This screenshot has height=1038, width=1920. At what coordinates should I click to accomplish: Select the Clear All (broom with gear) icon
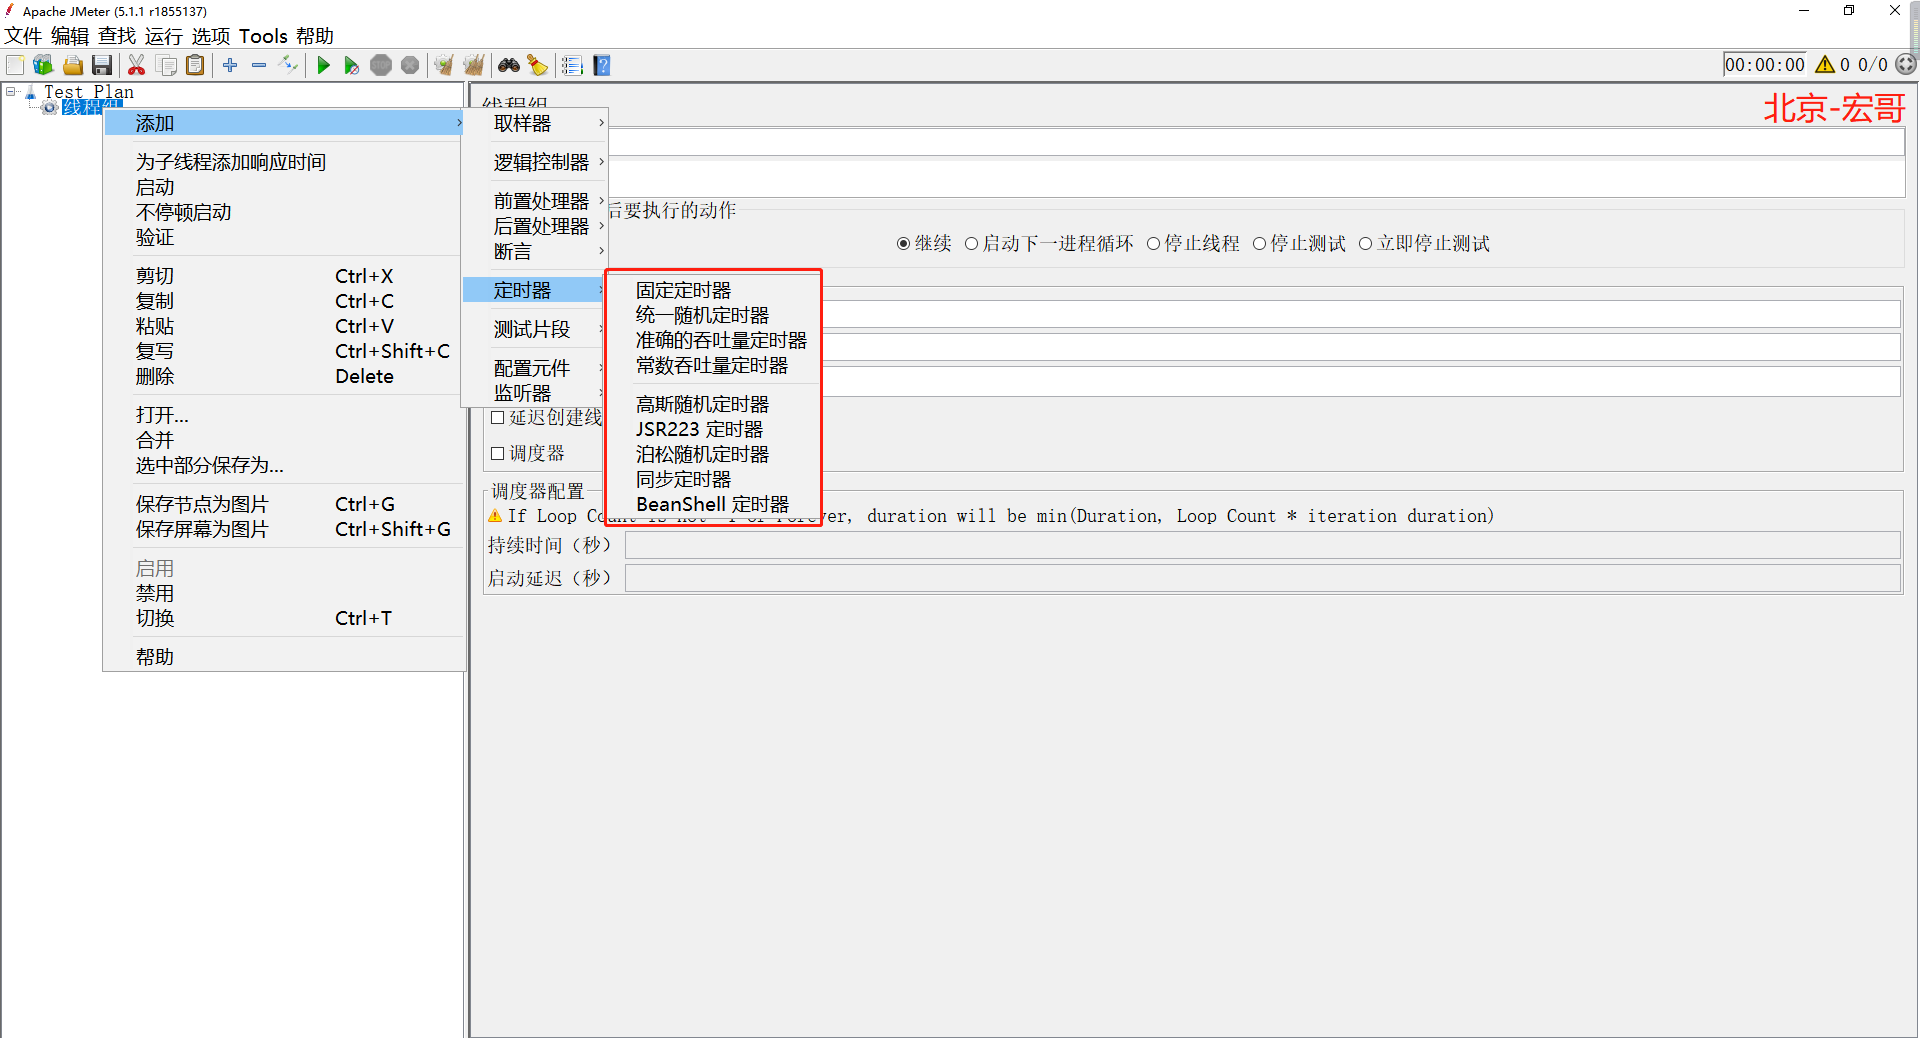point(473,65)
